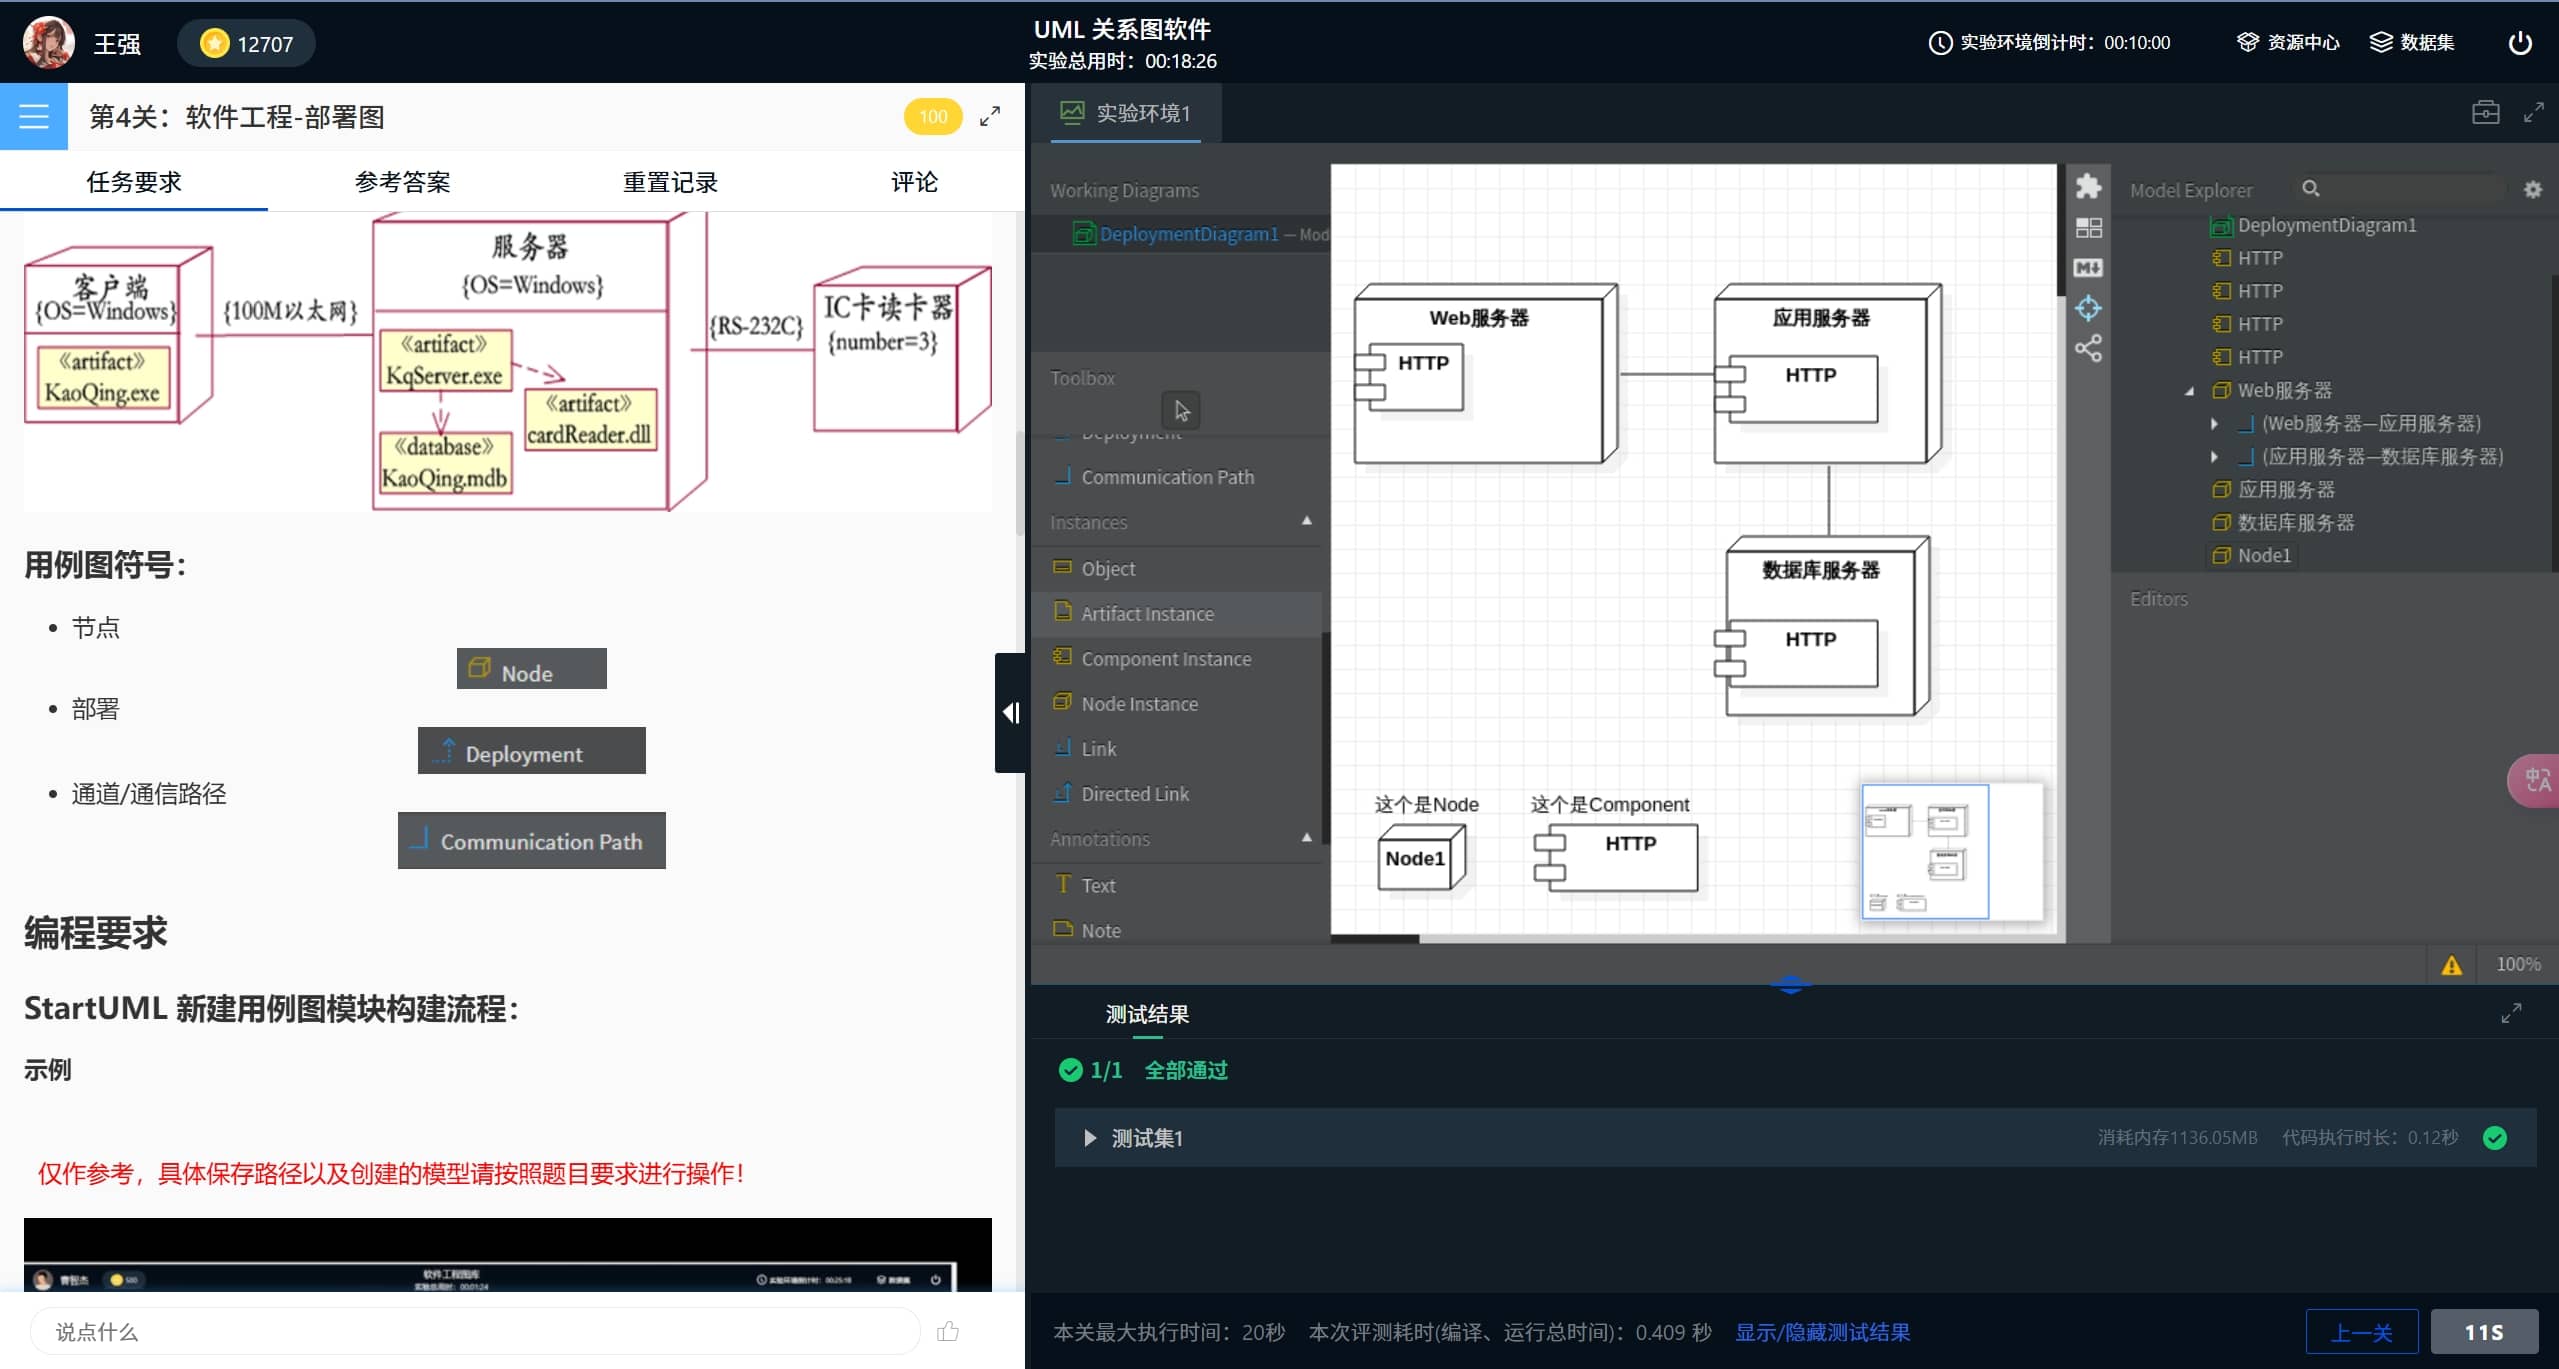
Task: Switch to 参考答案 tab
Action: tap(402, 182)
